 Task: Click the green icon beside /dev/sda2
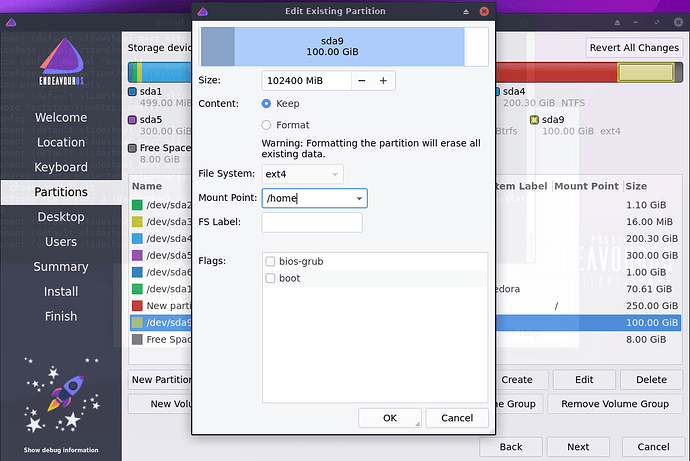(x=138, y=205)
